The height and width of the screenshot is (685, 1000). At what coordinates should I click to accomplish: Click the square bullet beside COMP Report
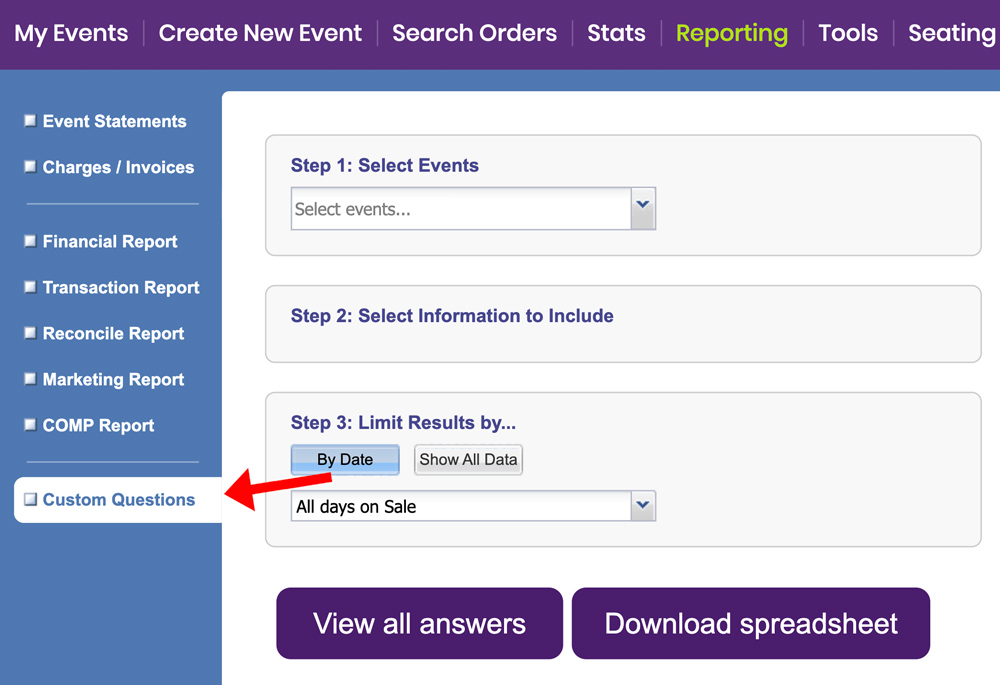[x=30, y=425]
